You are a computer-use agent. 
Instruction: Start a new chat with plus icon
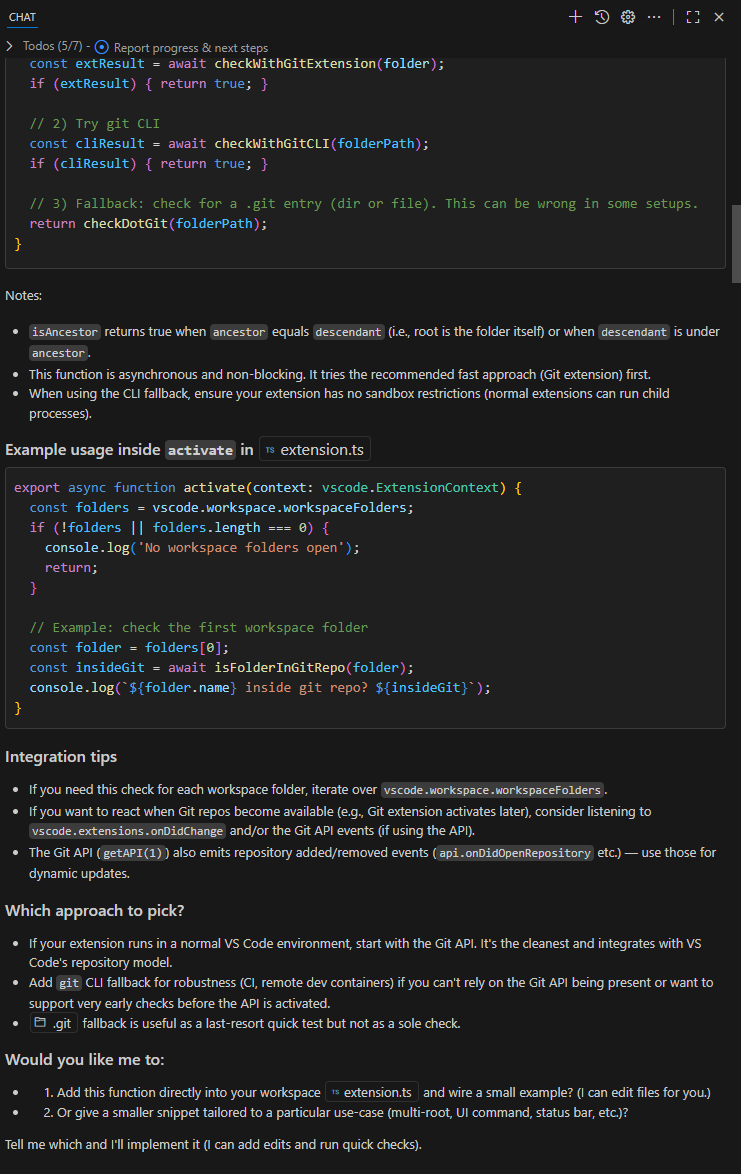coord(575,17)
